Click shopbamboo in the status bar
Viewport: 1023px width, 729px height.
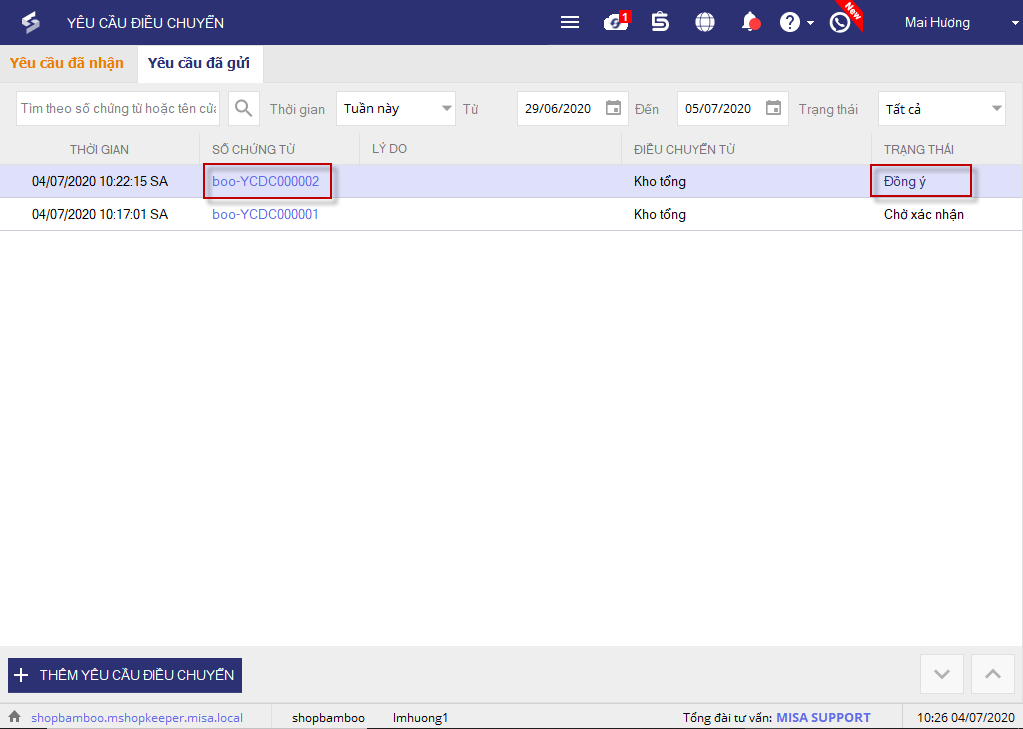[x=328, y=718]
